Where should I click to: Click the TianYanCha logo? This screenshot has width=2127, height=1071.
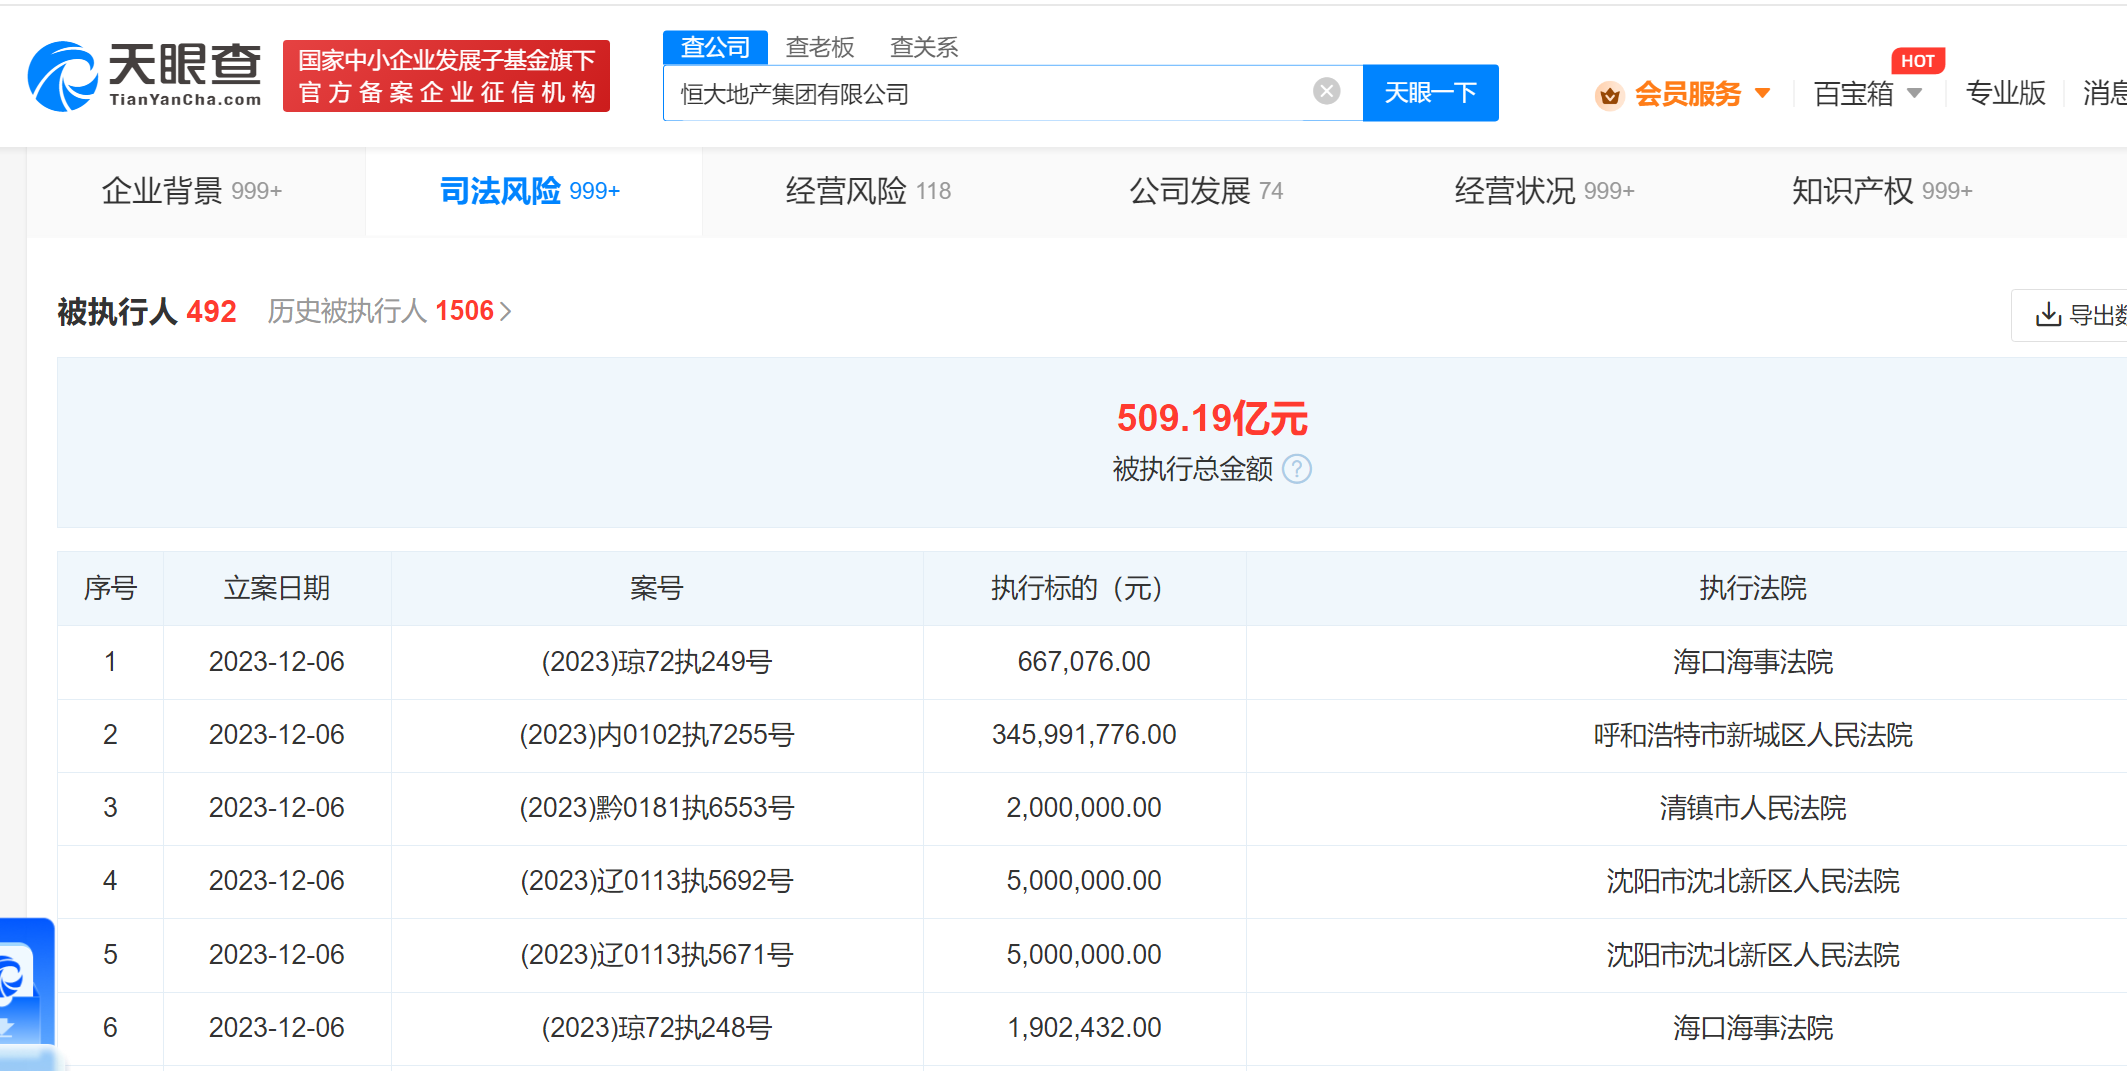[145, 76]
